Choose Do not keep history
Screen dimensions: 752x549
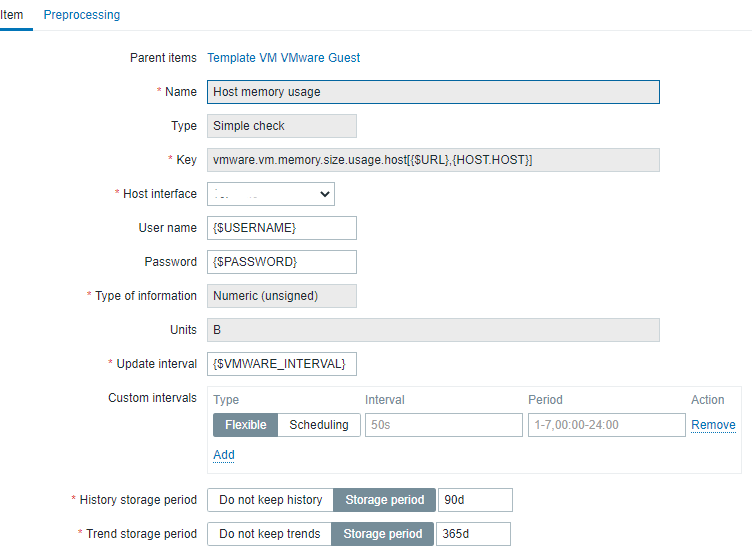click(270, 500)
